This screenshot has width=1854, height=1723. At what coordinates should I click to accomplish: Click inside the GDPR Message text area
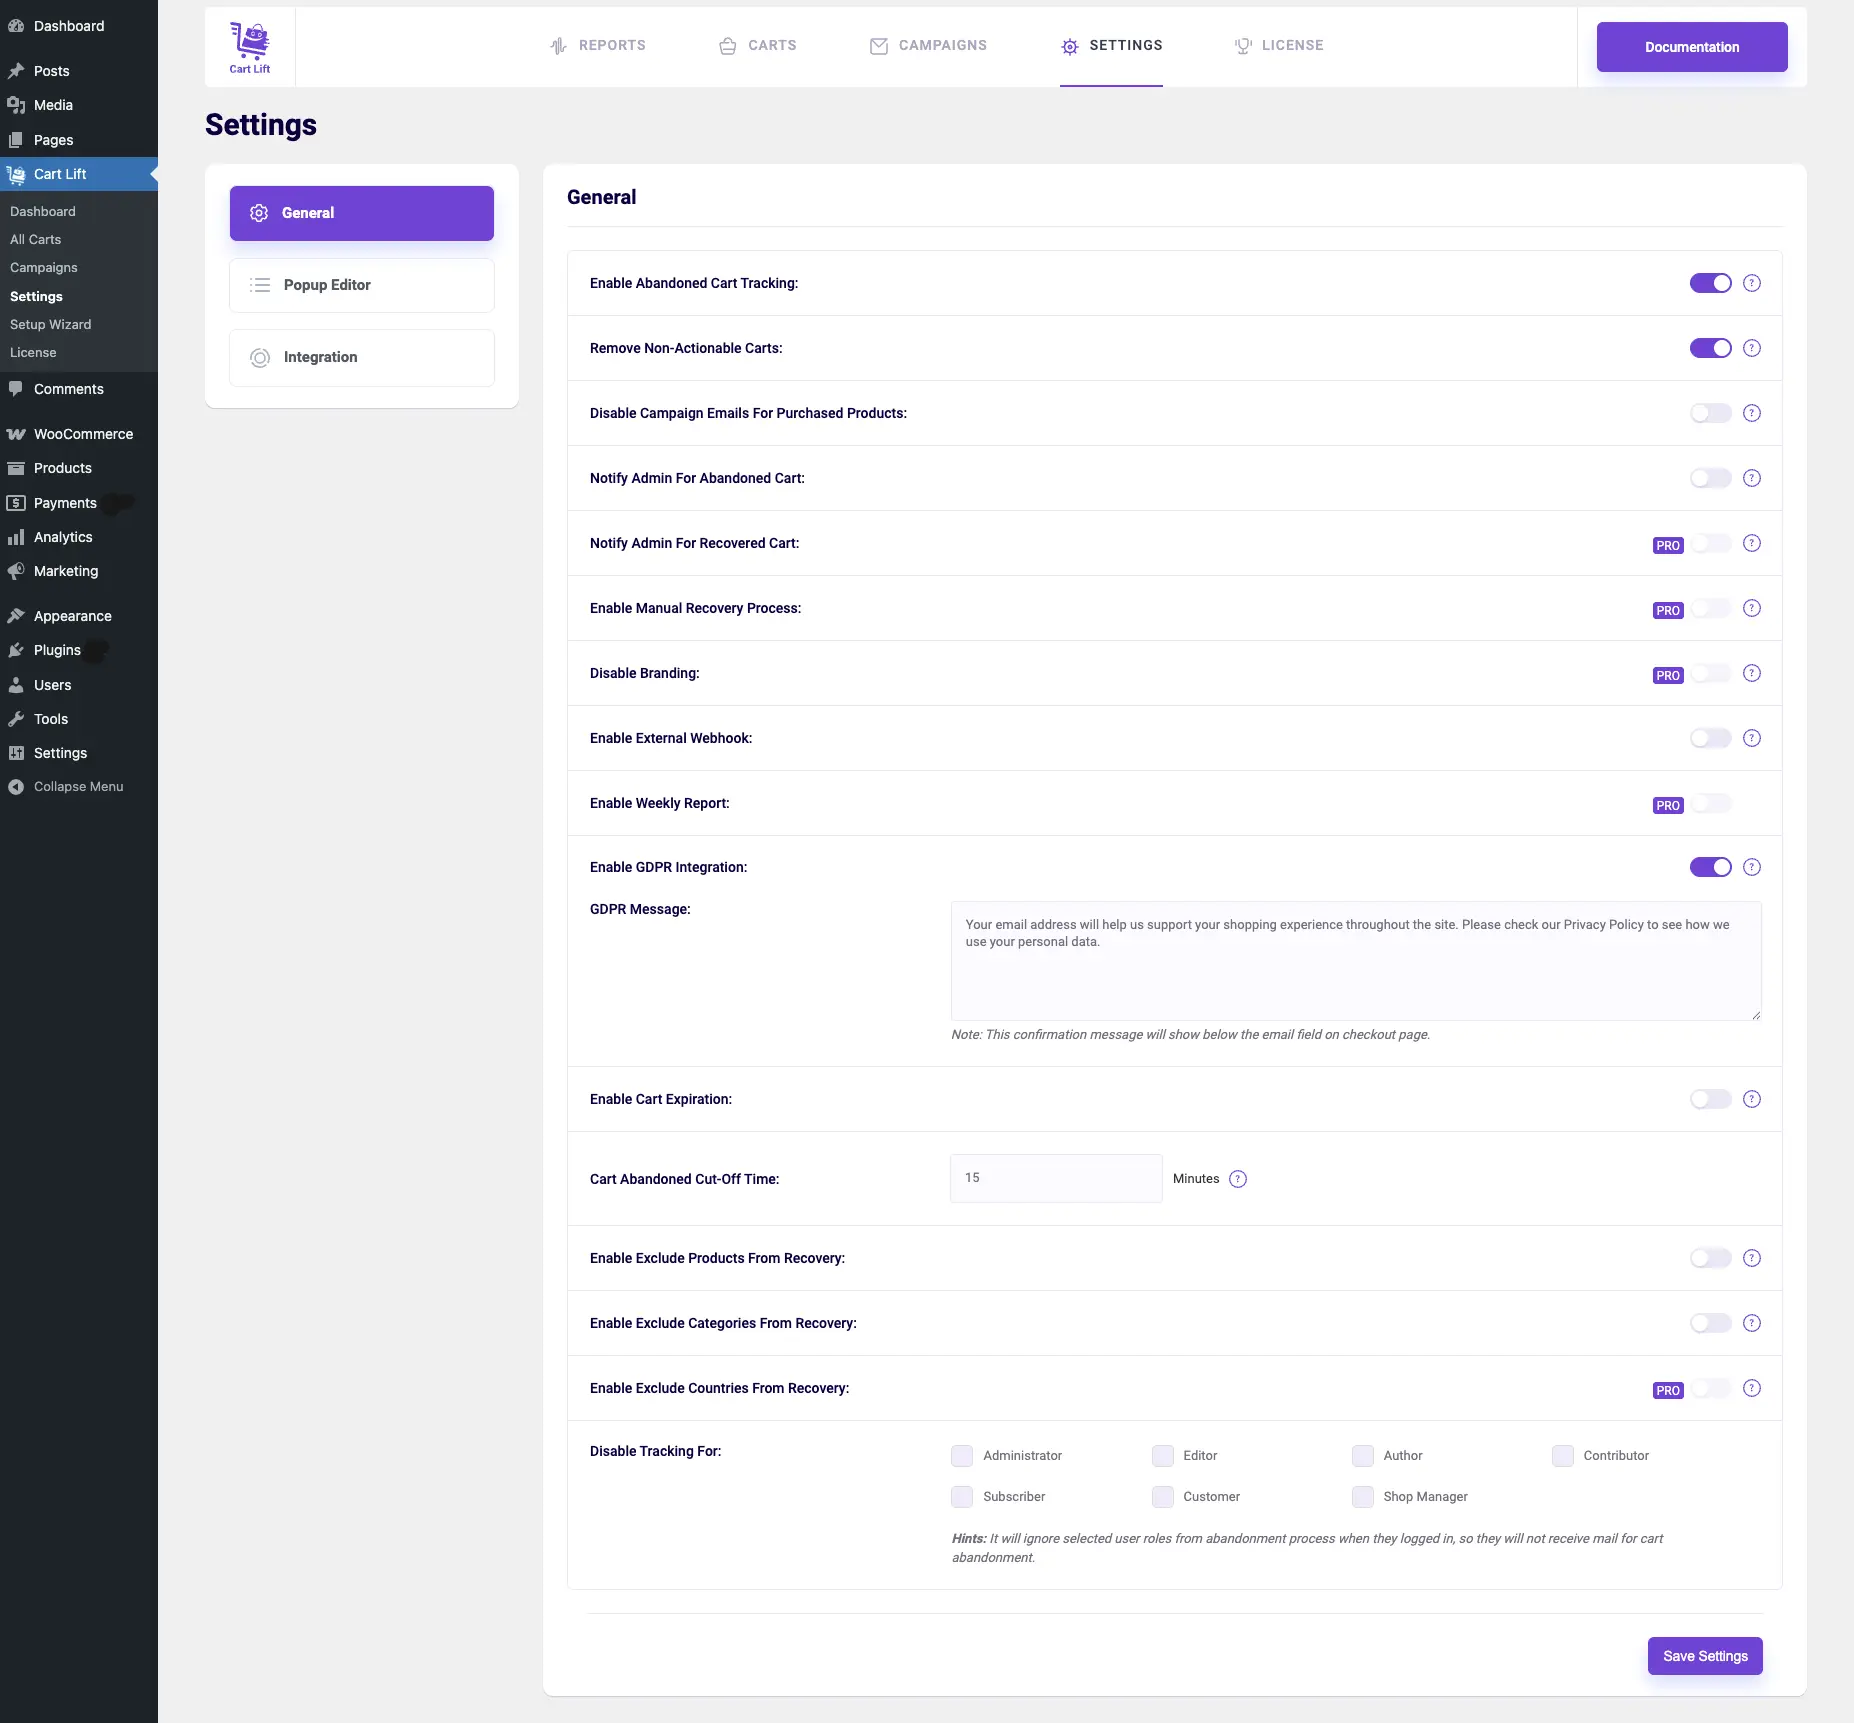coord(1356,961)
